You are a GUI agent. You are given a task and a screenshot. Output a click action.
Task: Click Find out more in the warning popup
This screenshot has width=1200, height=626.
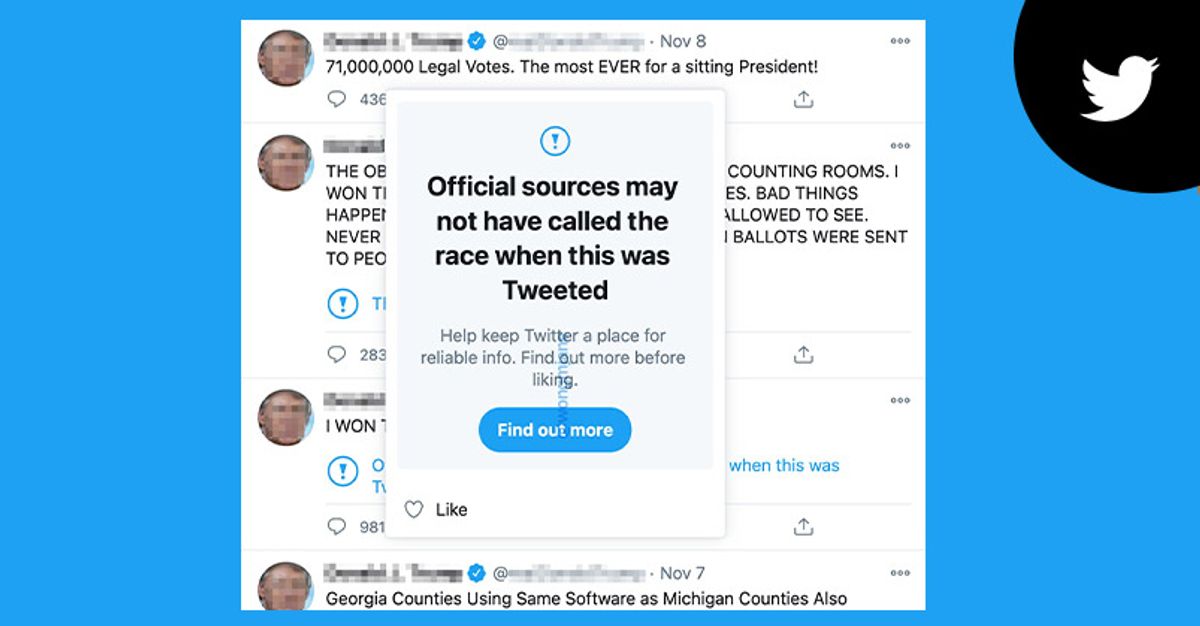554,429
